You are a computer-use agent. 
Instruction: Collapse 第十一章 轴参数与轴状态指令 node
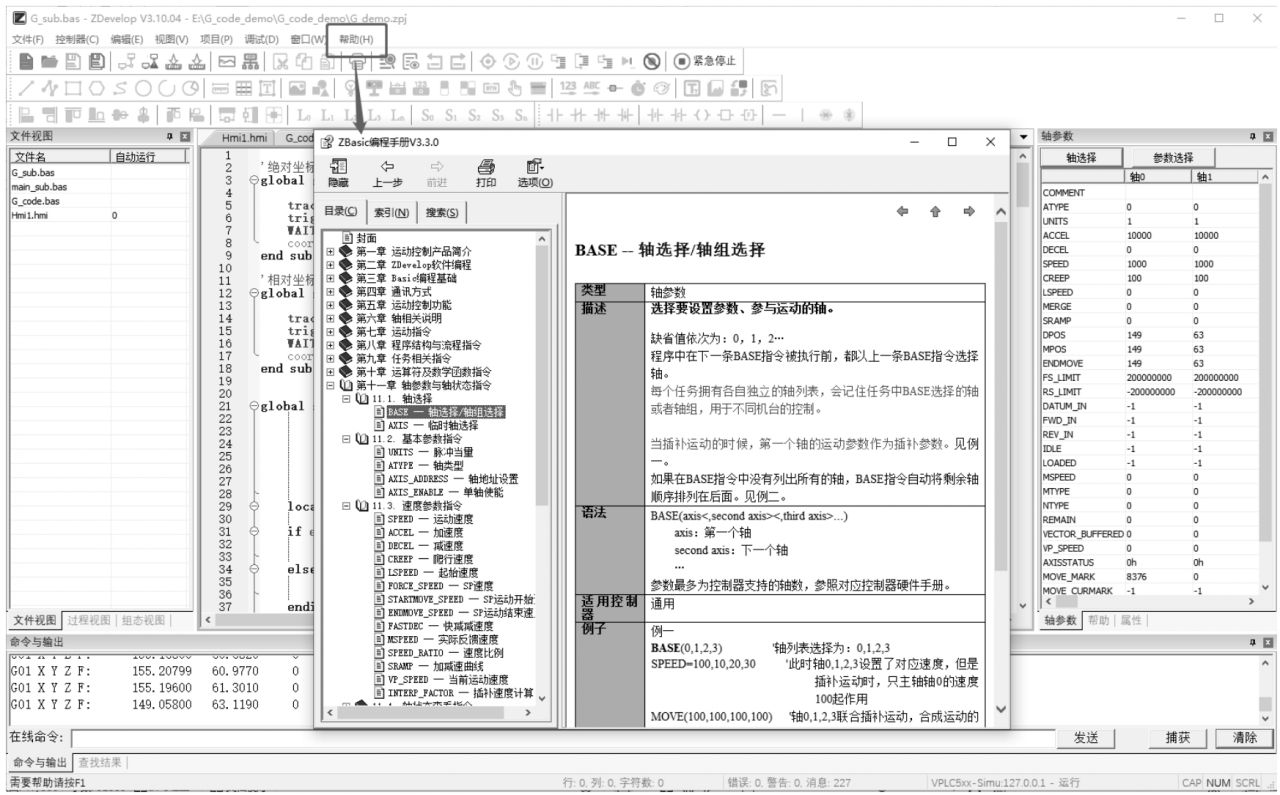click(x=331, y=385)
